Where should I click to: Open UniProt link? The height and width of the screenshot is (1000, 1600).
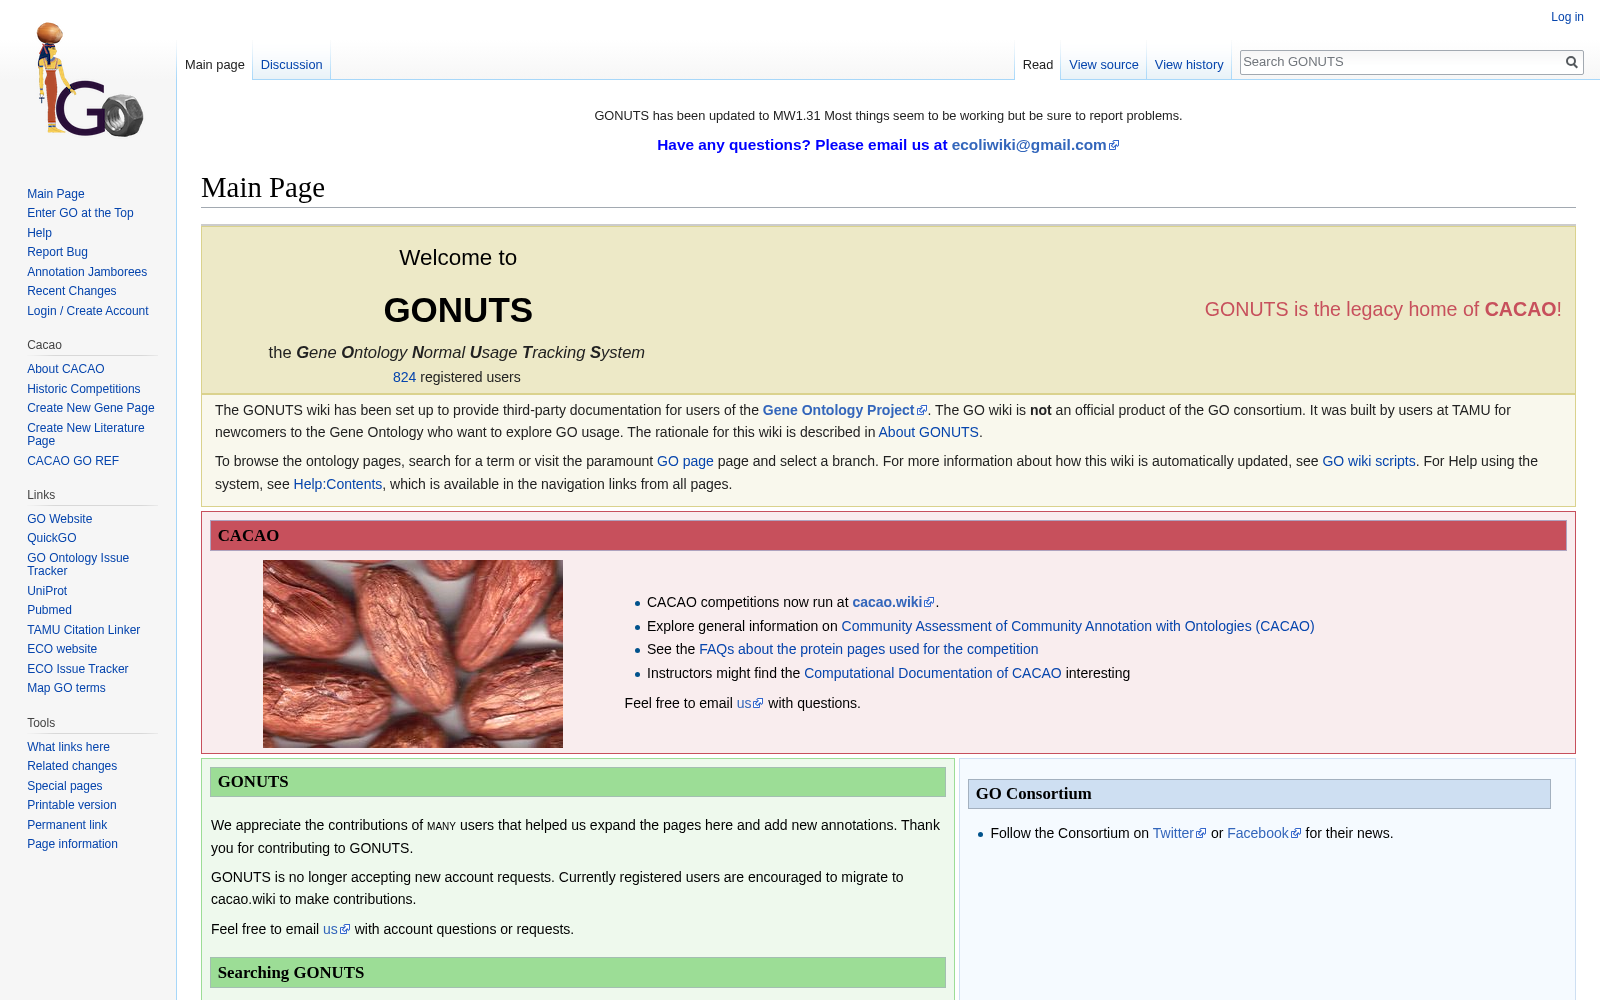tap(47, 591)
